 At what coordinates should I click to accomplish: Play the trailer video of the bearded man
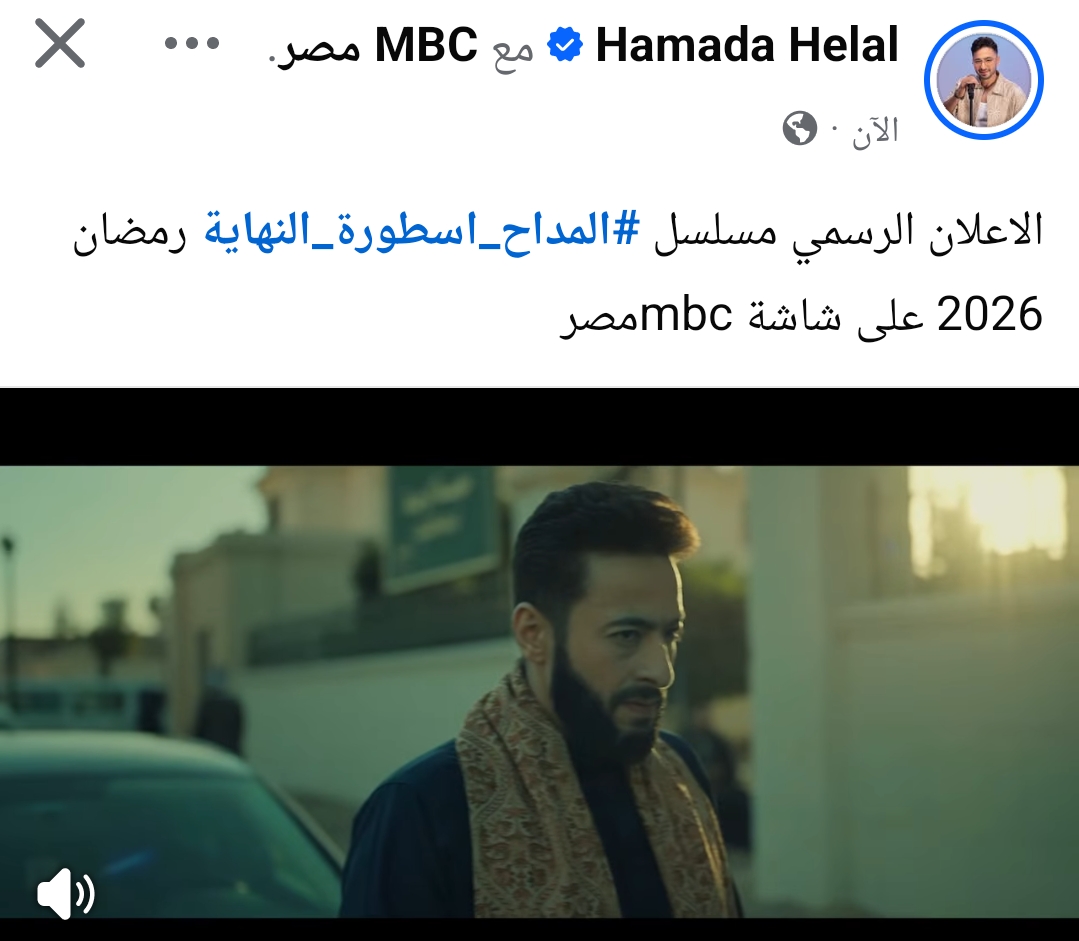coord(540,692)
